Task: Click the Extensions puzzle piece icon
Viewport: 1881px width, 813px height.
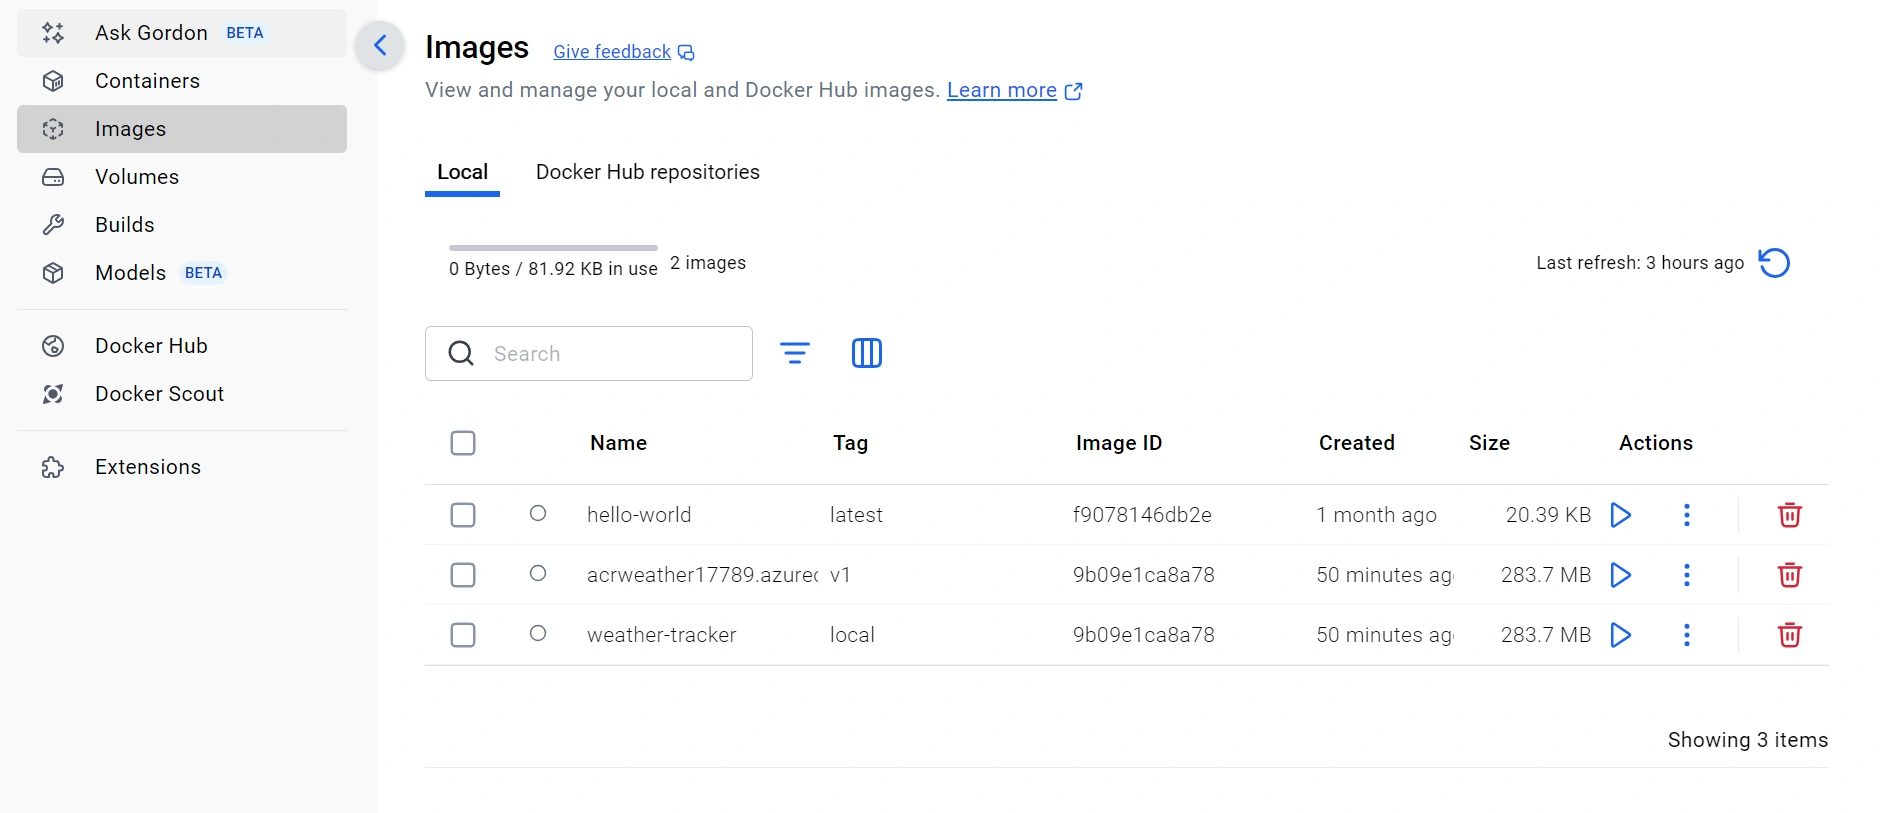Action: pos(53,467)
